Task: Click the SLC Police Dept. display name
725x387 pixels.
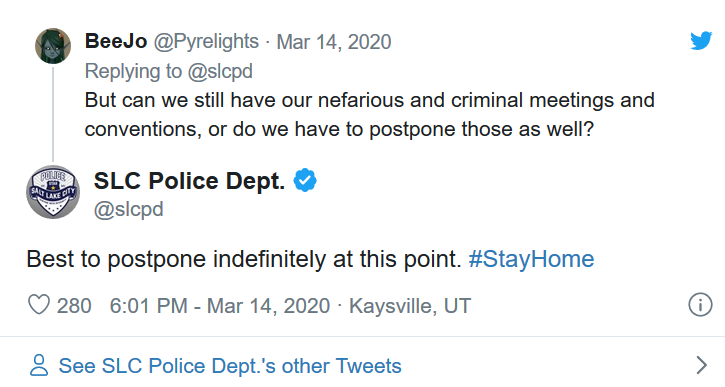Action: click(189, 180)
